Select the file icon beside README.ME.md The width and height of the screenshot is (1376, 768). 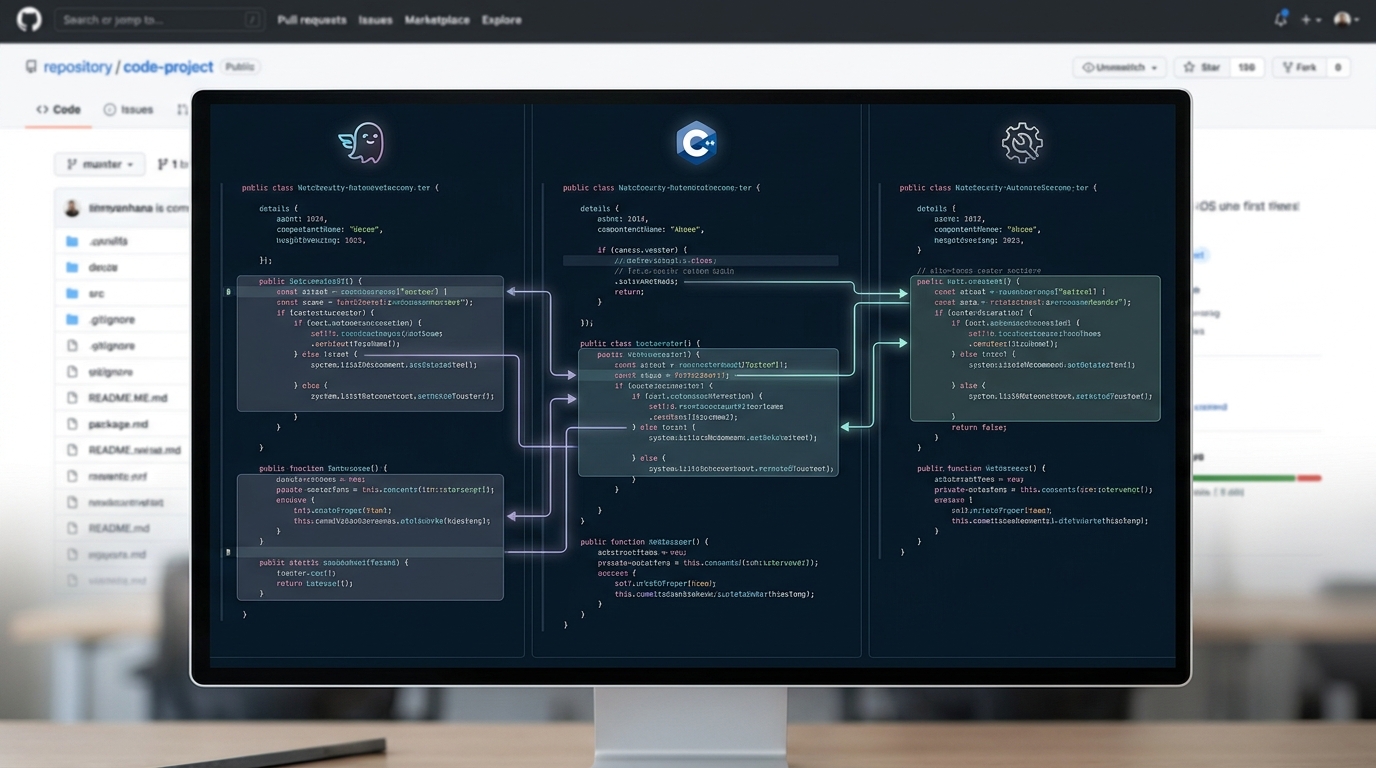(72, 398)
